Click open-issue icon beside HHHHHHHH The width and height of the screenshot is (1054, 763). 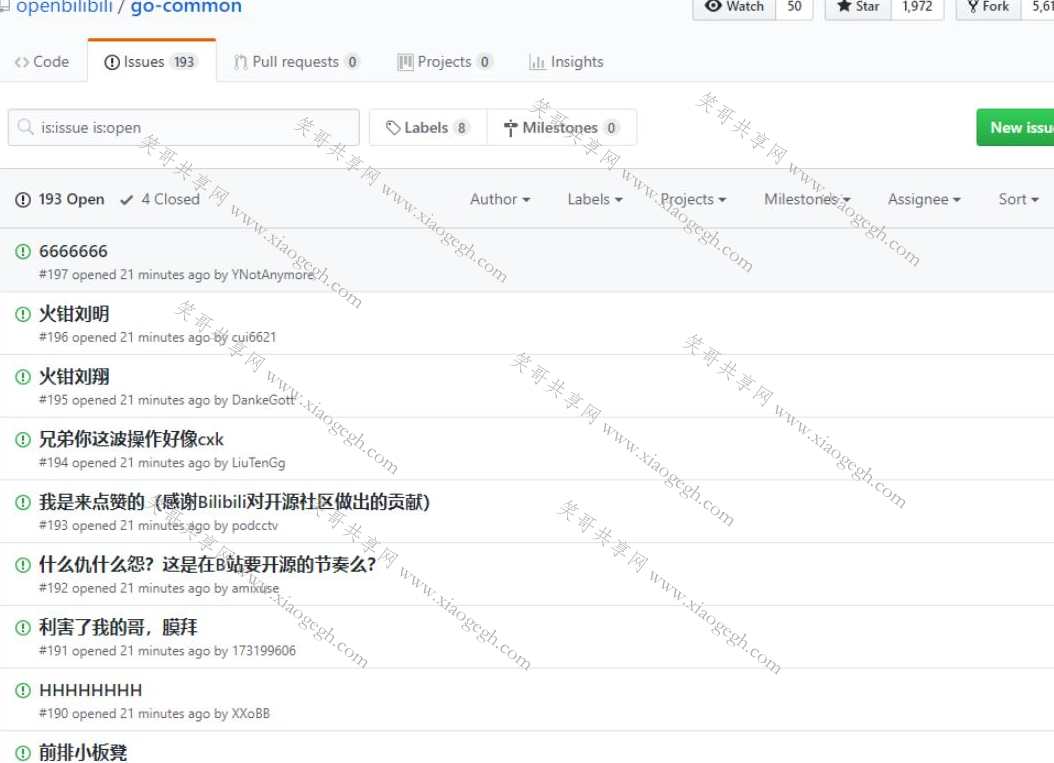pos(23,690)
